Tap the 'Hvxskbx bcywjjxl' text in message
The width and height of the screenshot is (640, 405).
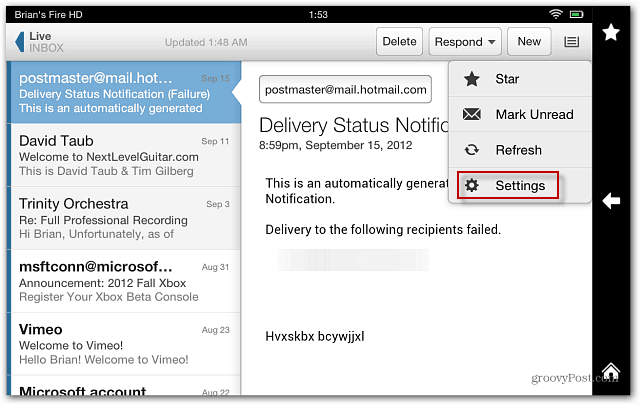point(315,336)
